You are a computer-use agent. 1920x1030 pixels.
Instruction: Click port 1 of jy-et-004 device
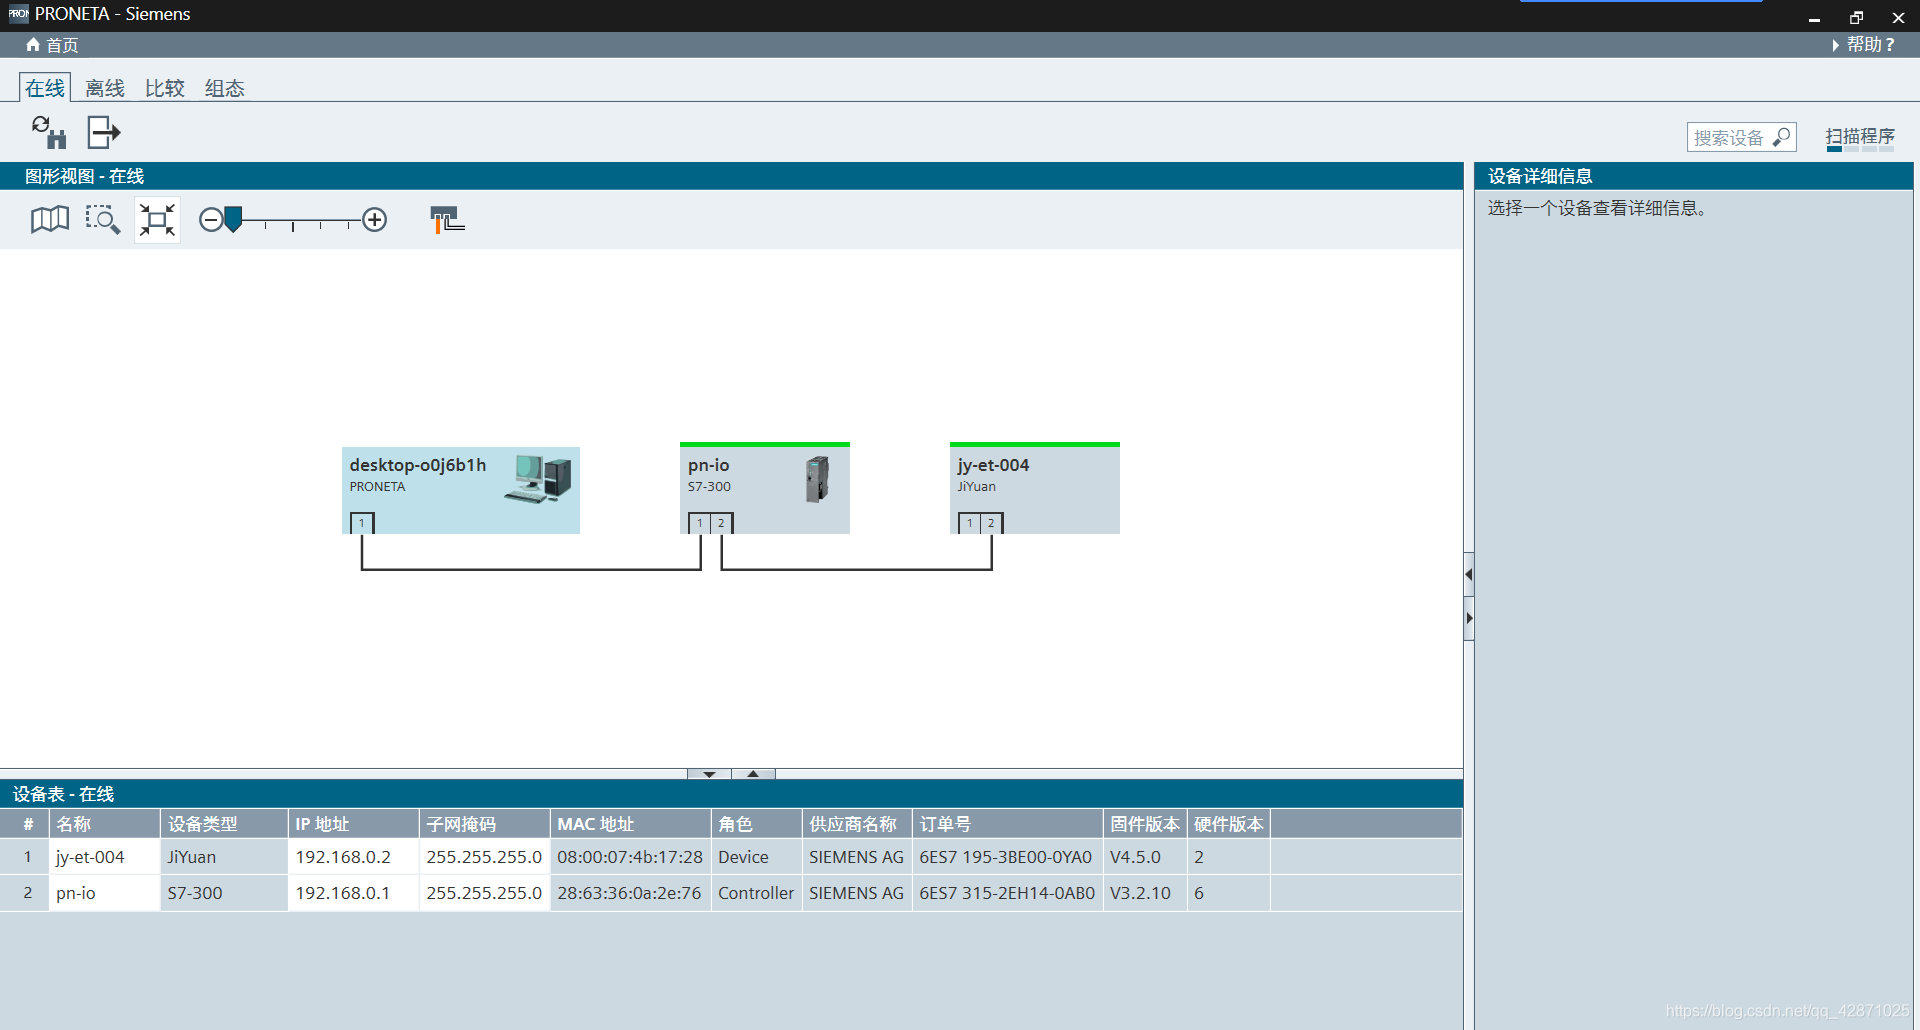pyautogui.click(x=970, y=523)
